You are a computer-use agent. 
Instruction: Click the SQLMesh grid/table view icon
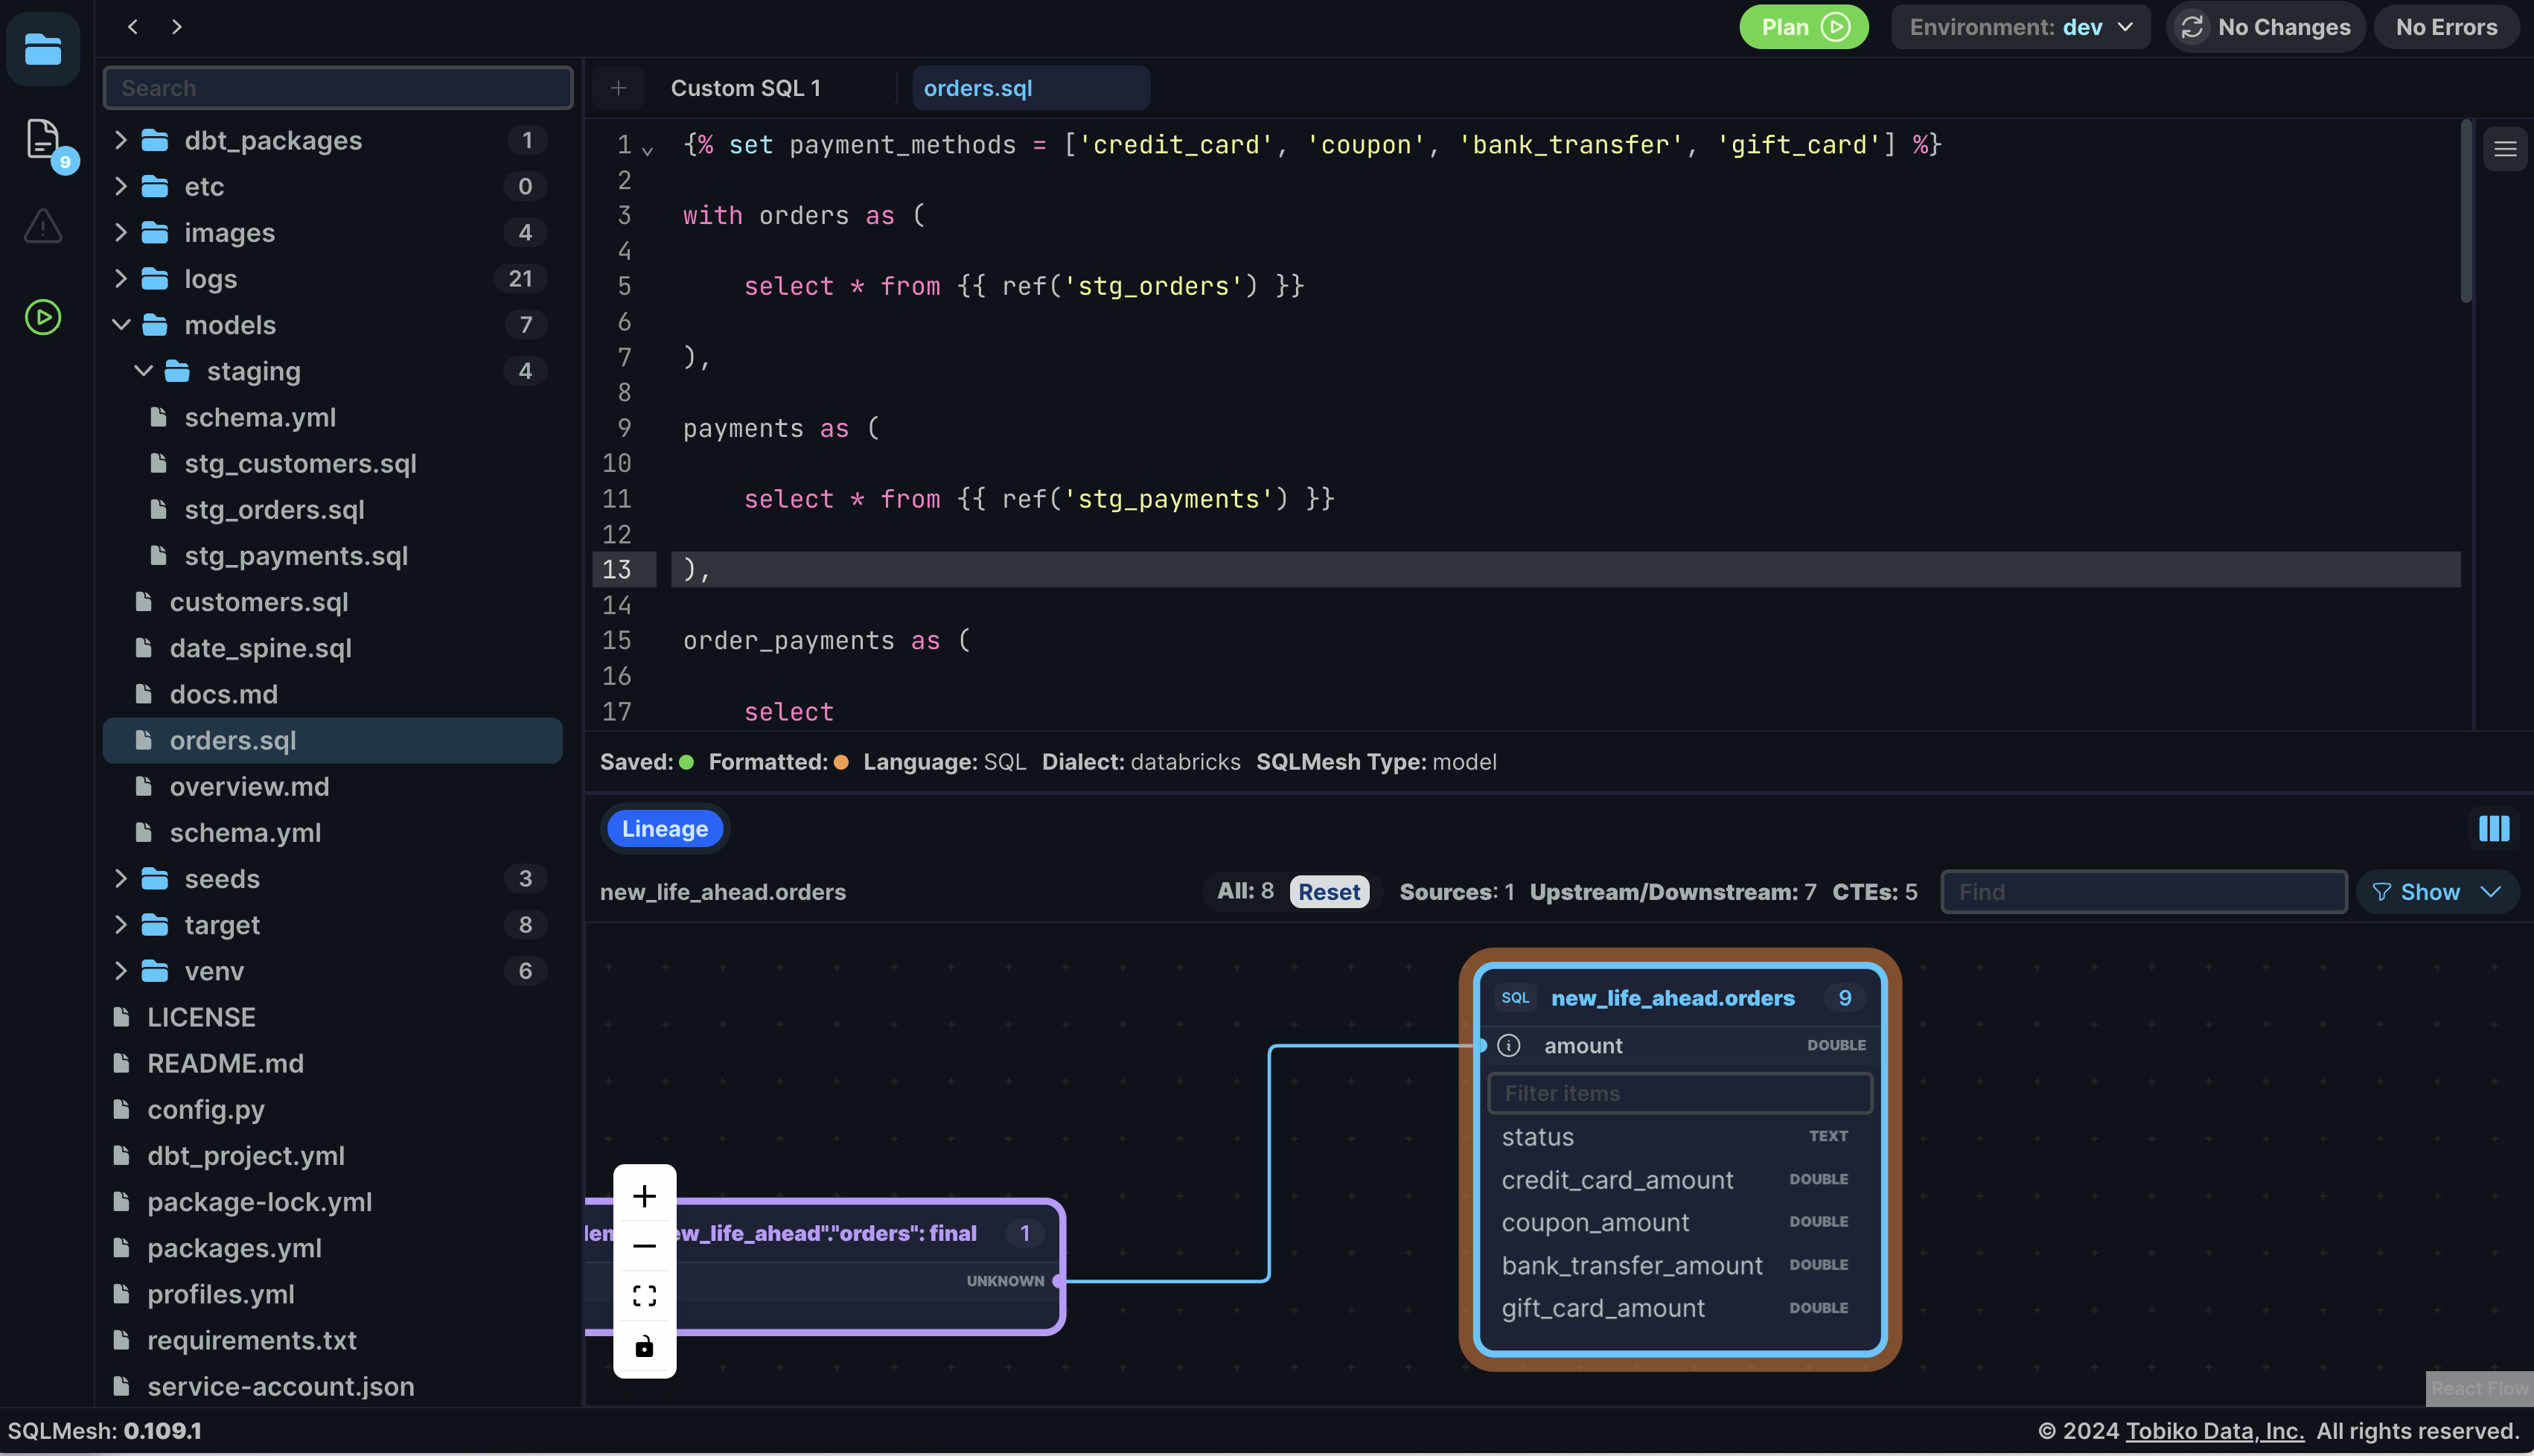pyautogui.click(x=2494, y=828)
